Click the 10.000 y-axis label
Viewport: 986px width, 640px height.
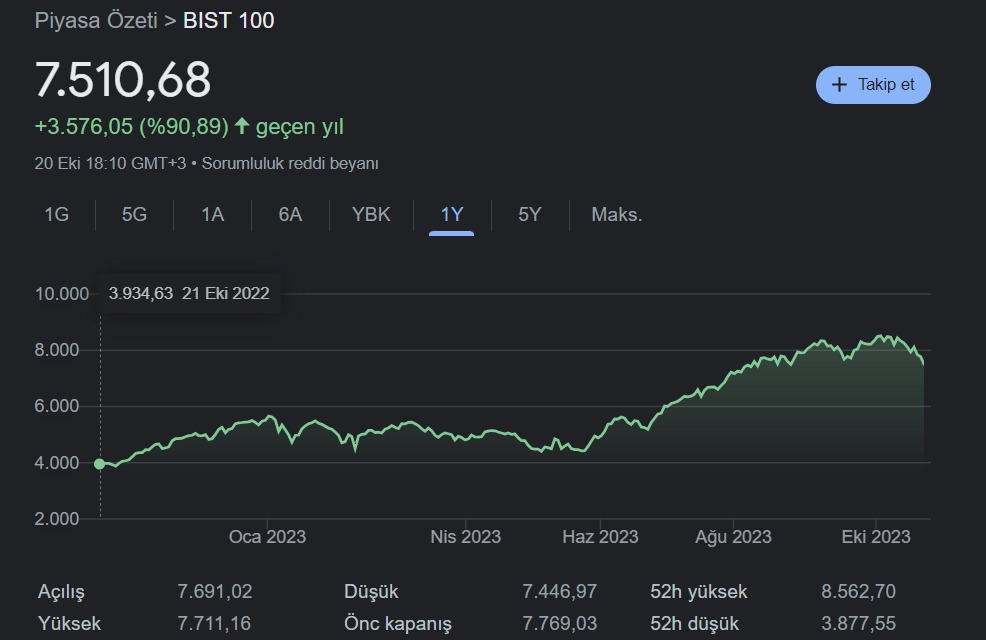pyautogui.click(x=62, y=294)
